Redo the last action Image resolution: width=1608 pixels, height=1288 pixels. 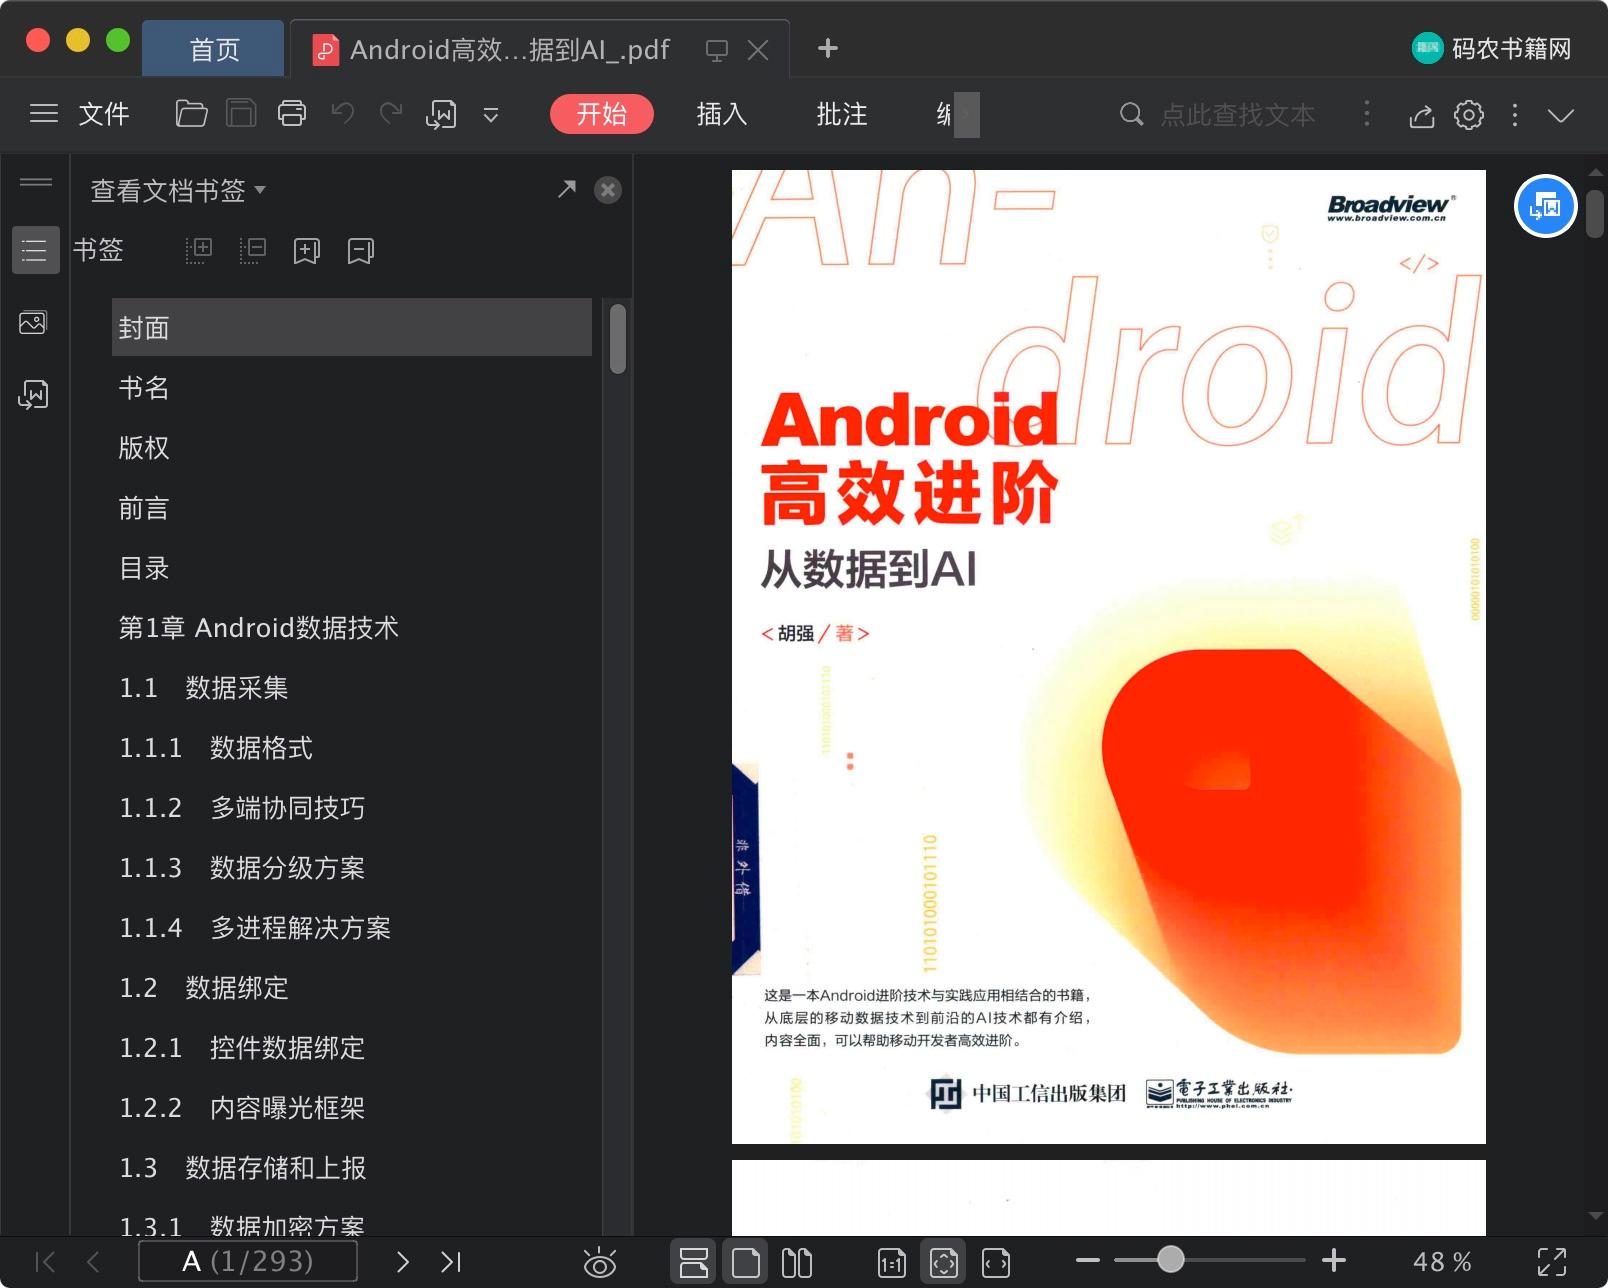391,114
